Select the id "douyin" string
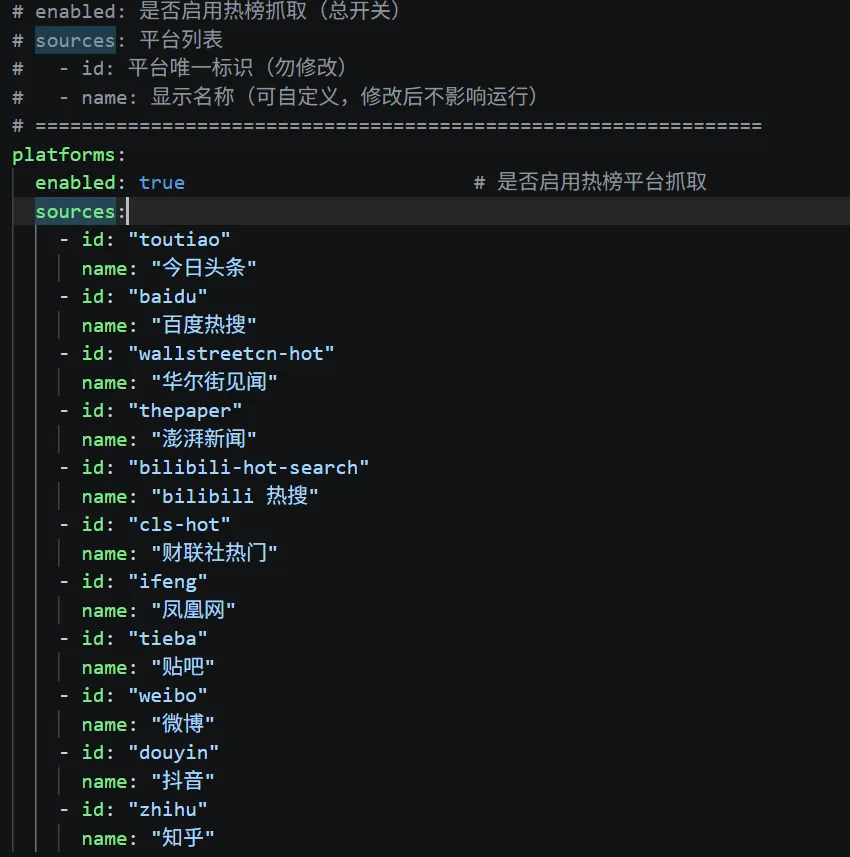Viewport: 850px width, 857px height. pyautogui.click(x=173, y=753)
